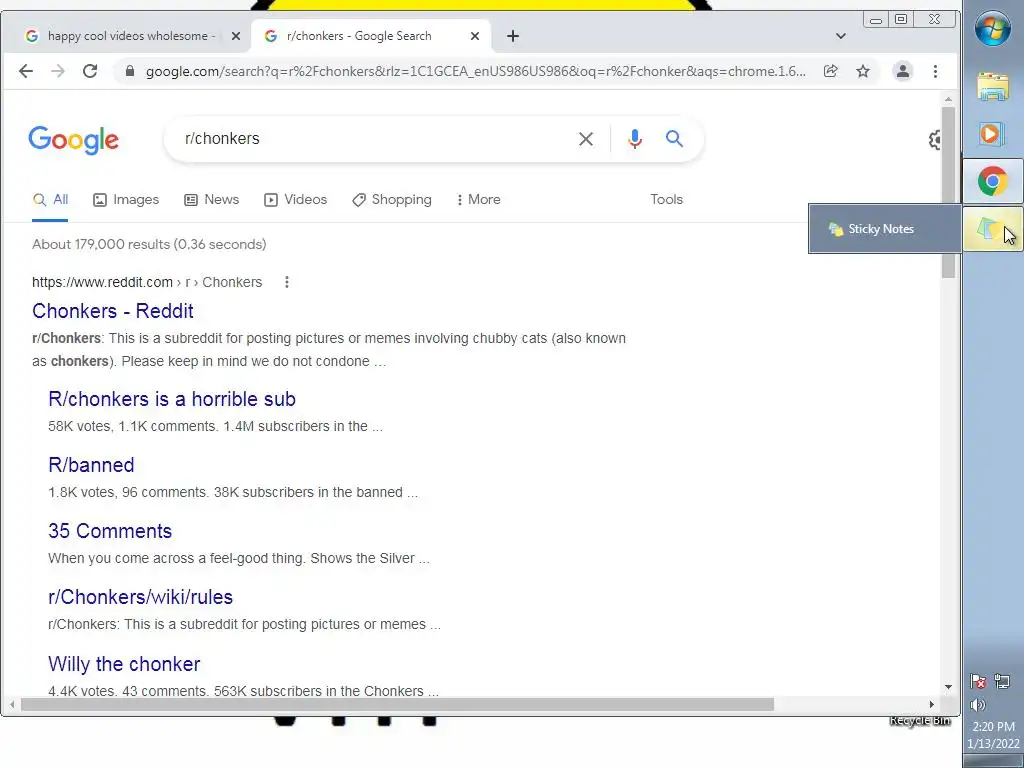The width and height of the screenshot is (1024, 768).
Task: Share this page via address bar icon
Action: 831,71
